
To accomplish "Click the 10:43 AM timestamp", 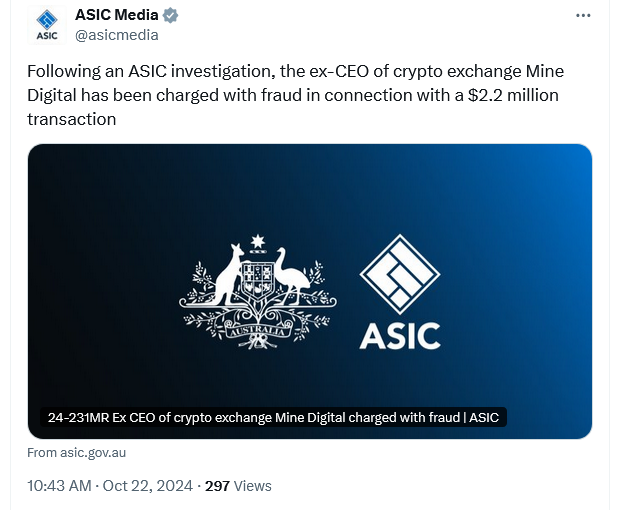I will coord(60,486).
